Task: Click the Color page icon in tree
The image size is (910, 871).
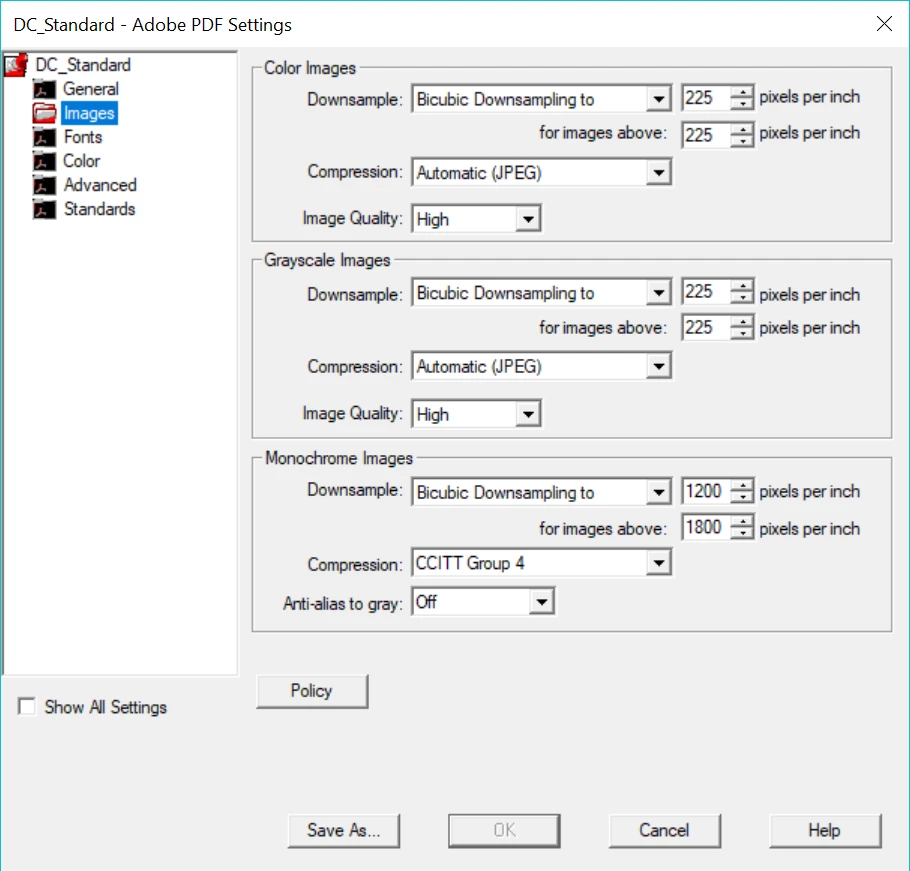Action: click(44, 161)
